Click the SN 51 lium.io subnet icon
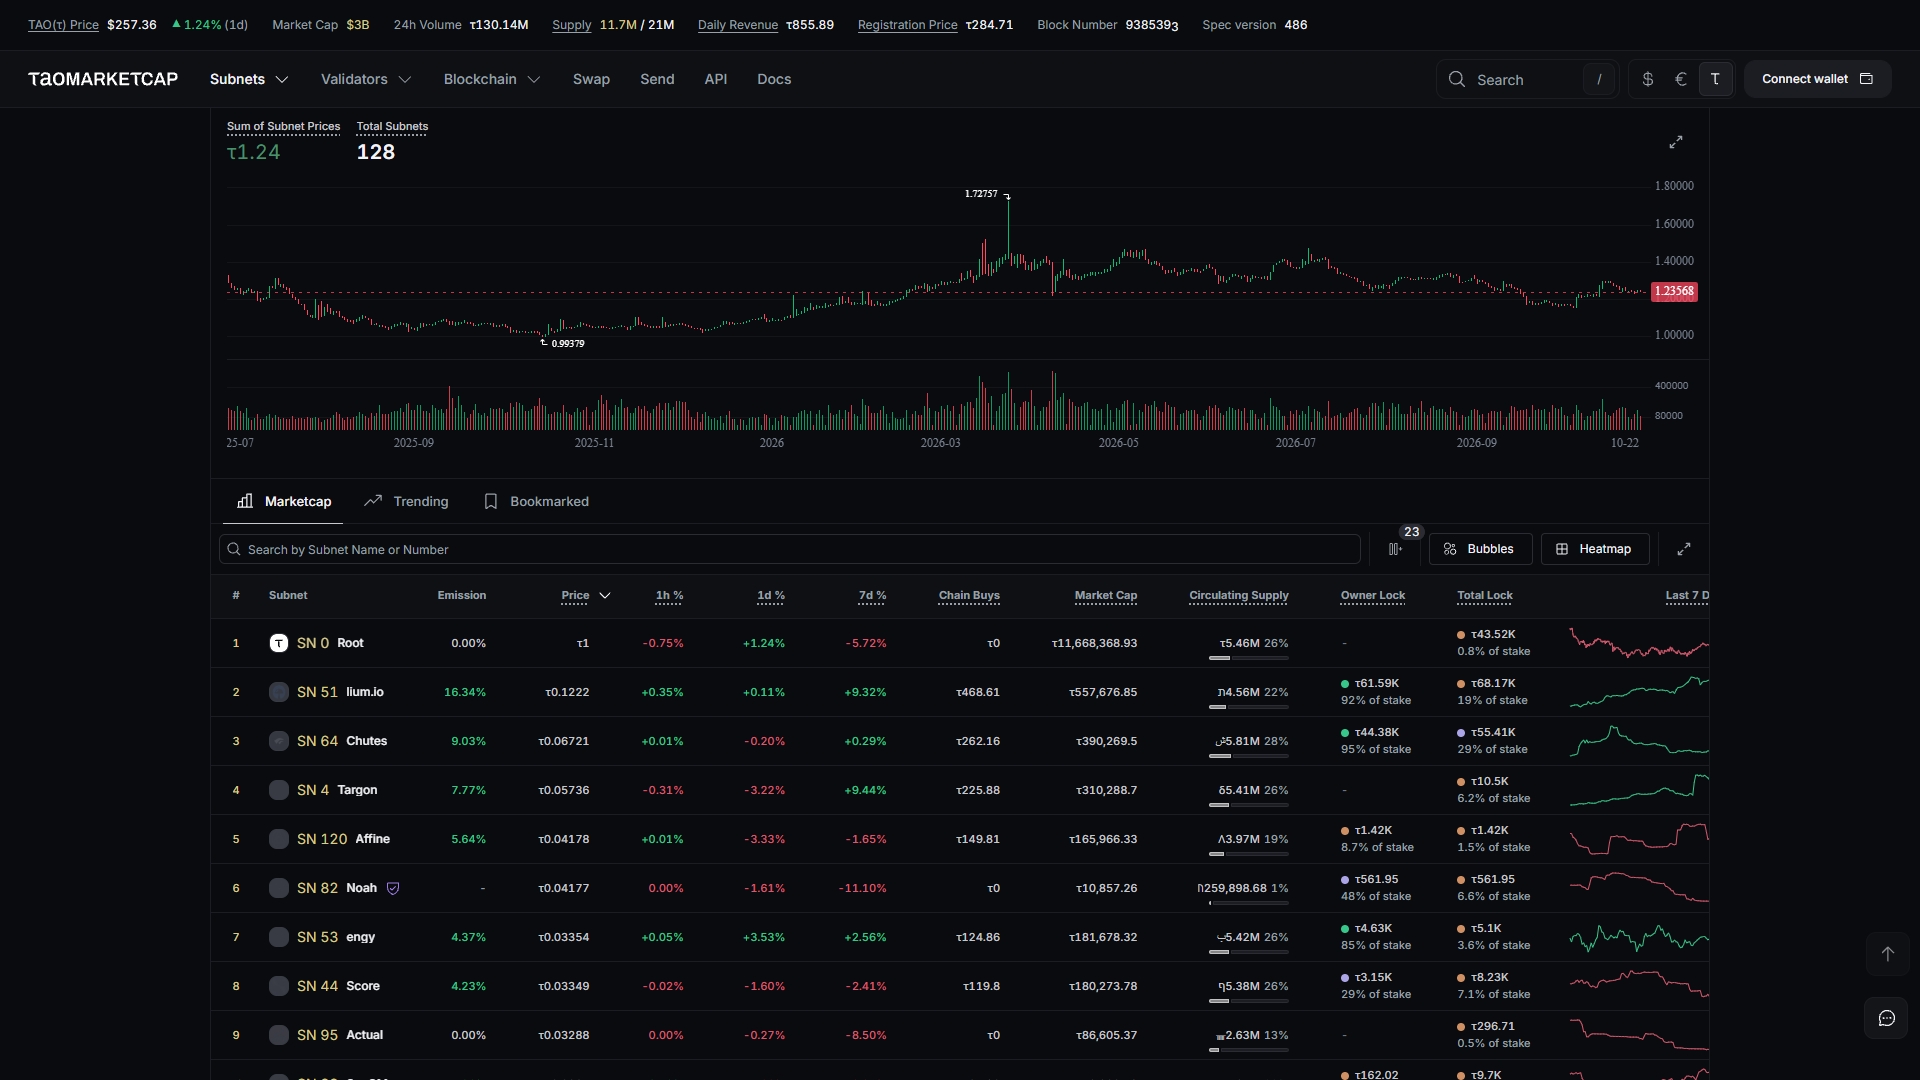The height and width of the screenshot is (1080, 1920). (x=279, y=692)
